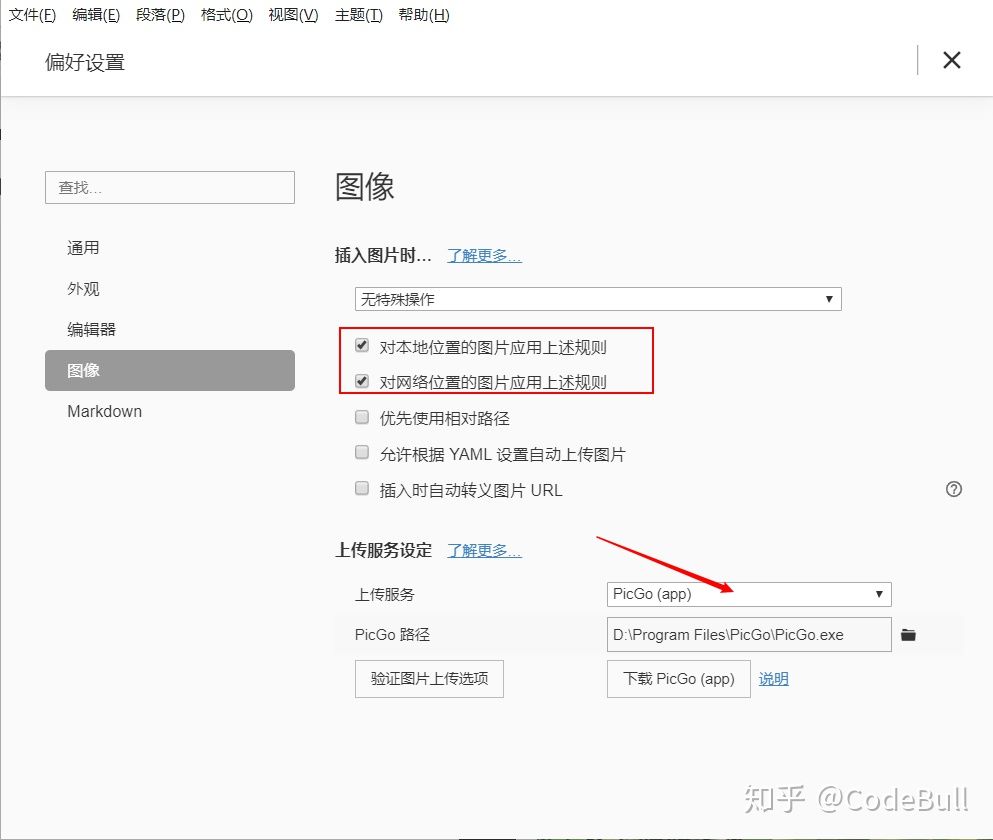Viewport: 993px width, 840px height.
Task: Open the 说明 link next to download
Action: click(x=773, y=678)
